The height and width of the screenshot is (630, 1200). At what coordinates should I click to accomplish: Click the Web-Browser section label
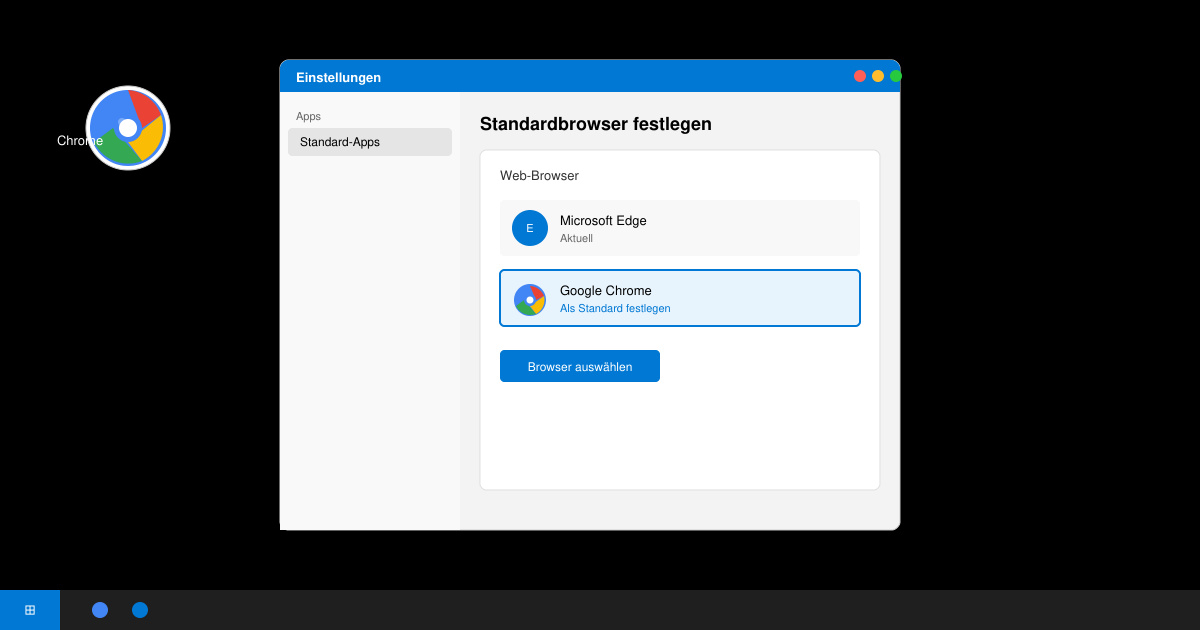point(539,176)
